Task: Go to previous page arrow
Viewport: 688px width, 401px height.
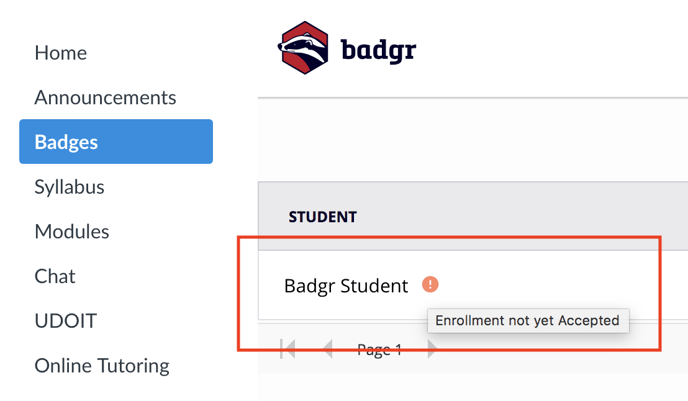Action: (328, 349)
